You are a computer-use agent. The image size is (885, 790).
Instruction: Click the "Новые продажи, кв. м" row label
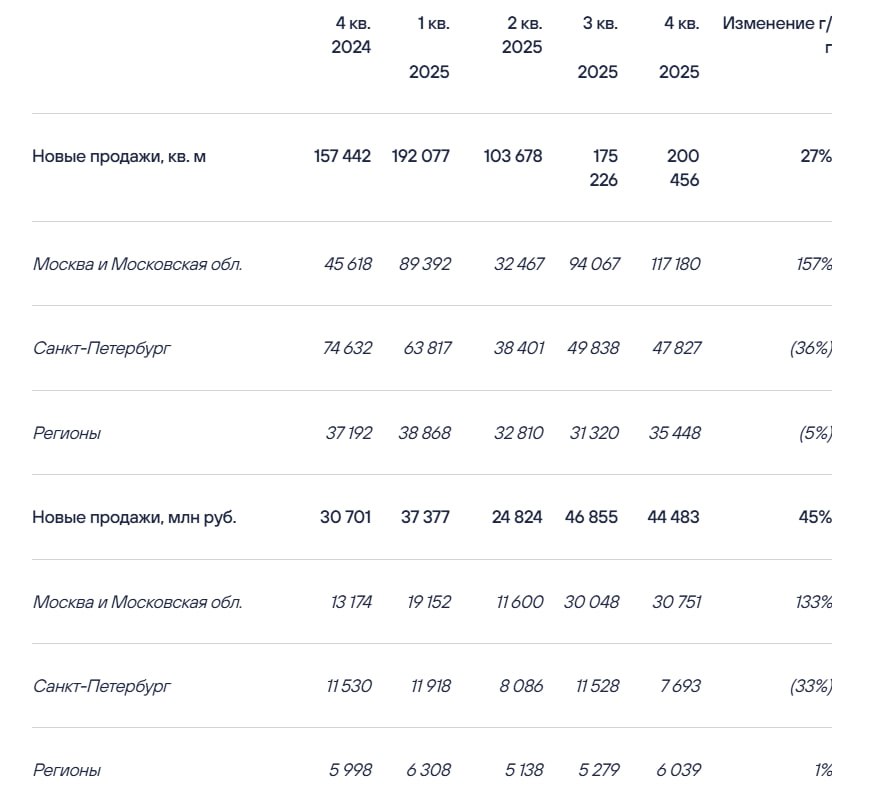119,156
